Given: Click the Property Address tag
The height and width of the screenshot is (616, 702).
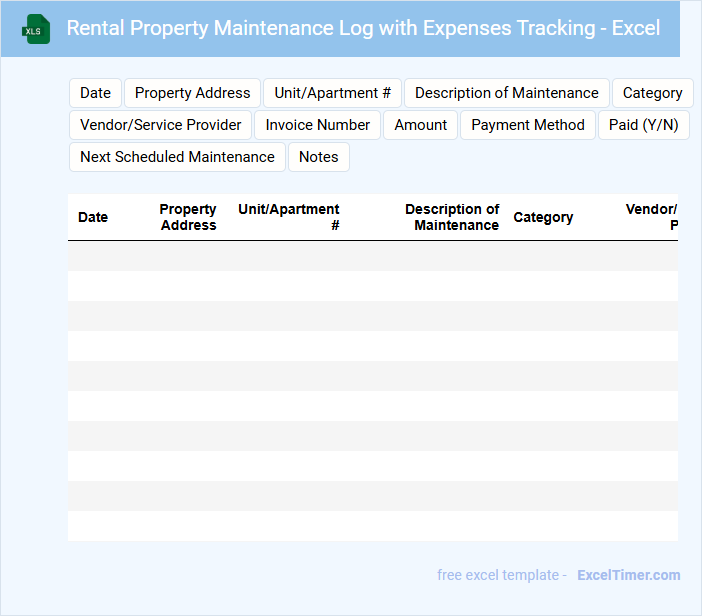Looking at the screenshot, I should coord(192,93).
